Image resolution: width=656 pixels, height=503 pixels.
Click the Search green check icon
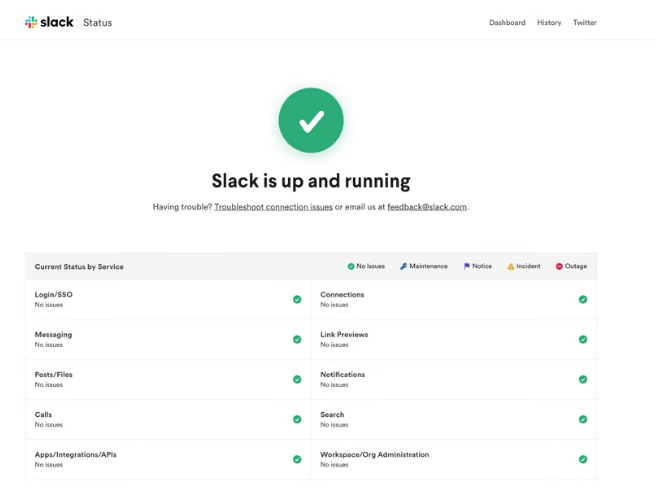[x=583, y=419]
